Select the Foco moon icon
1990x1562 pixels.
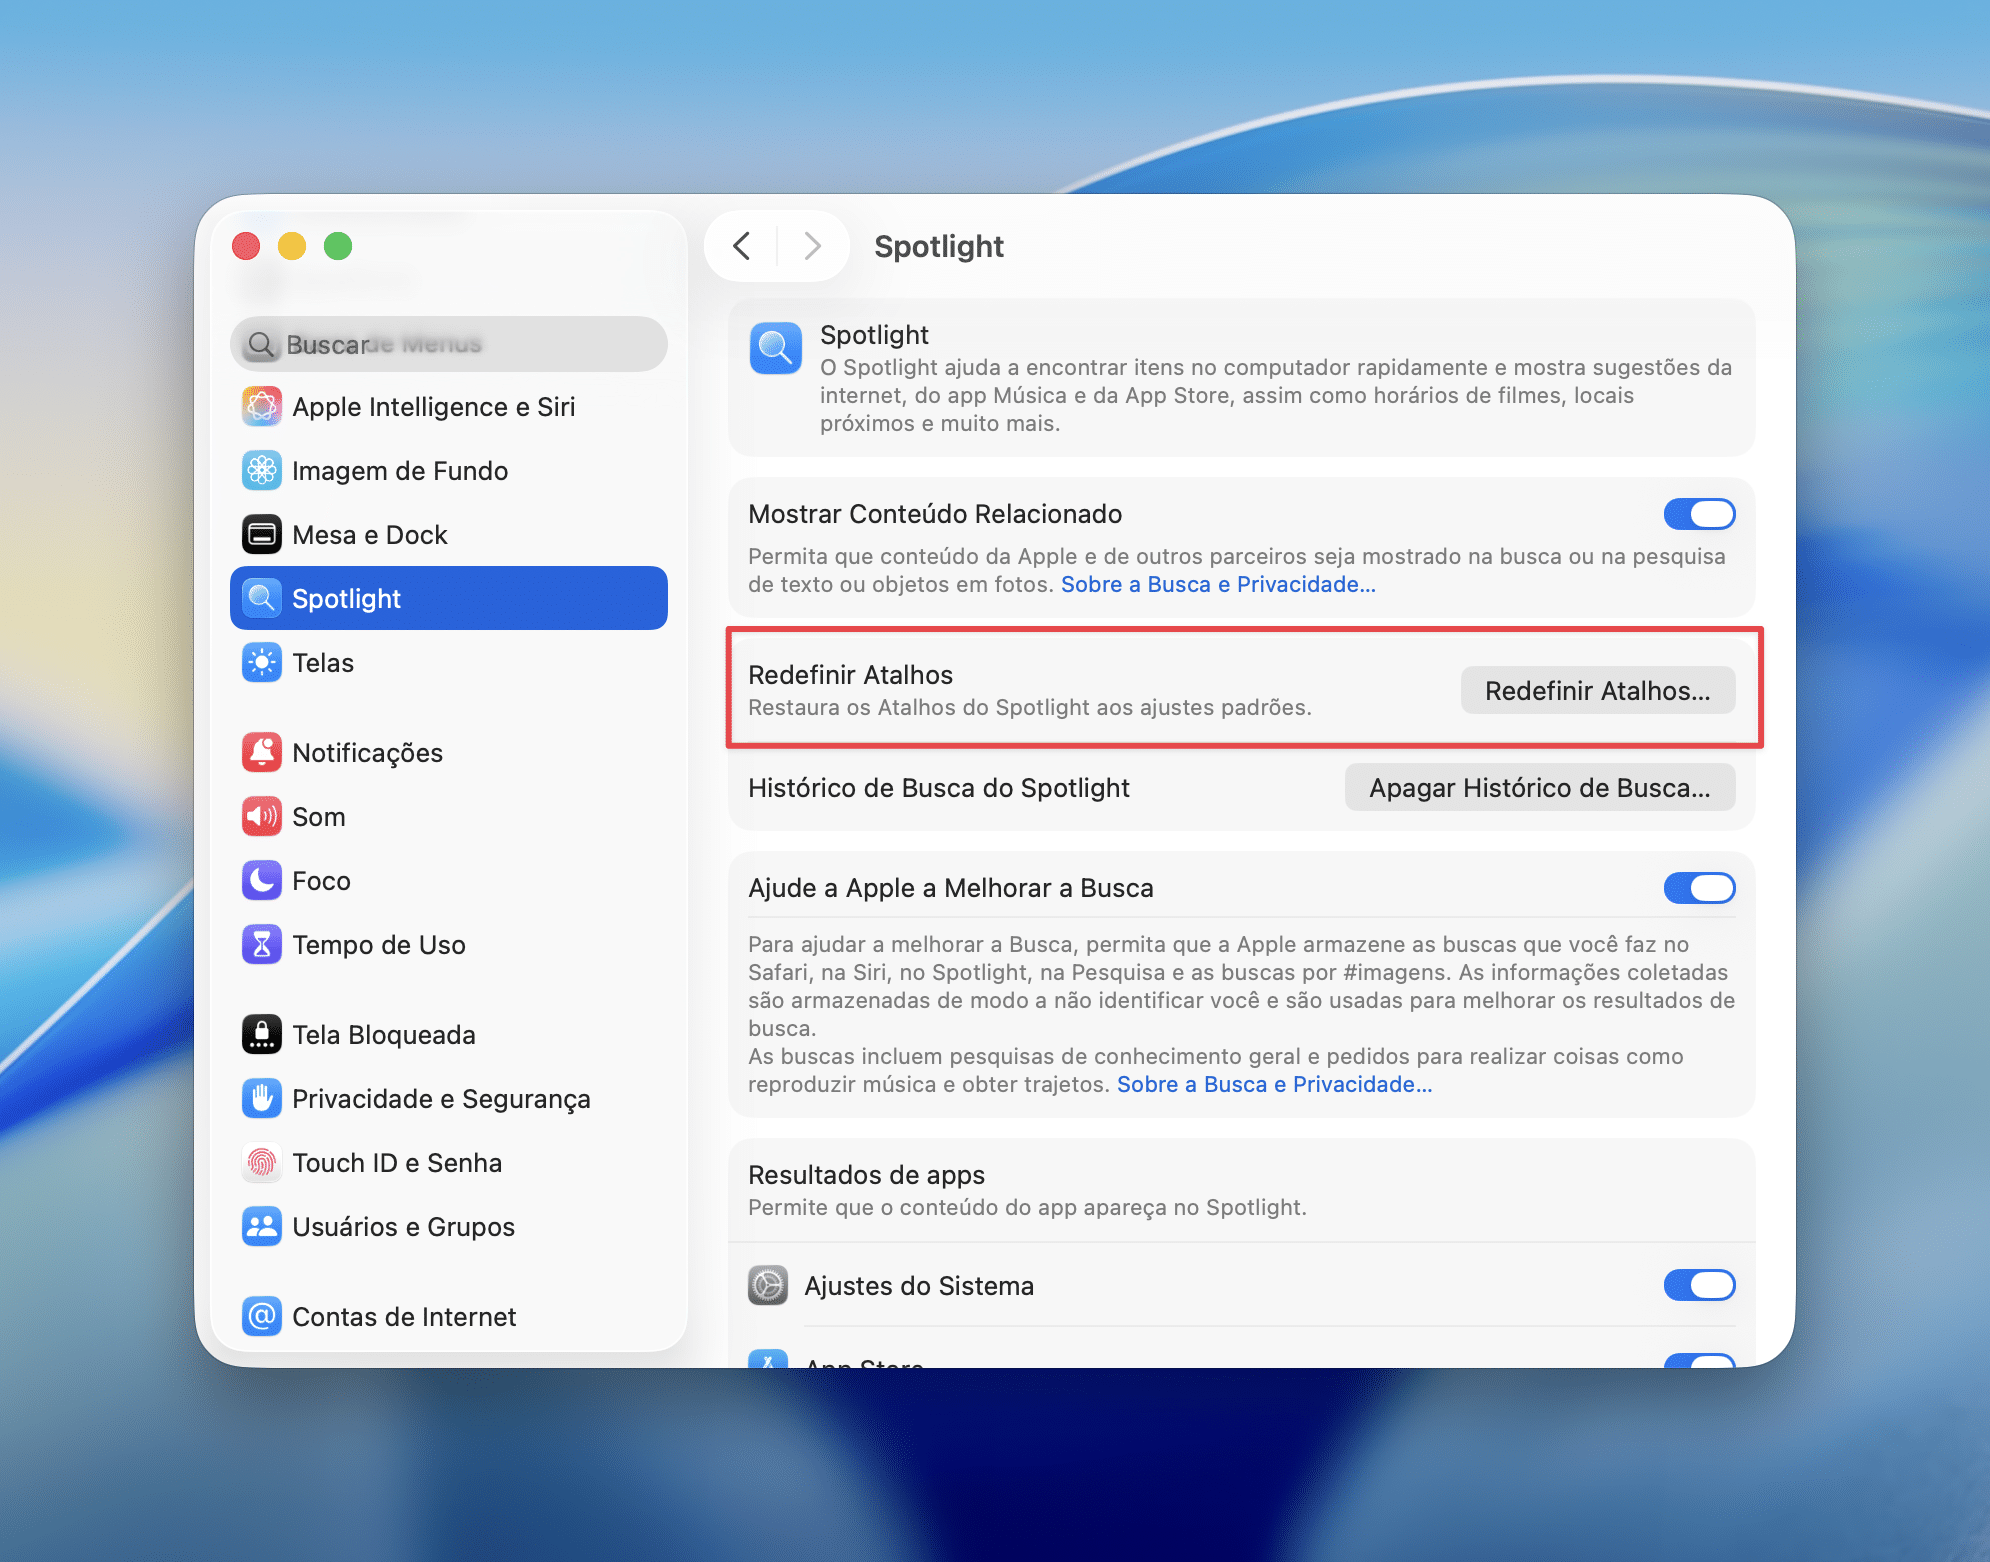261,881
